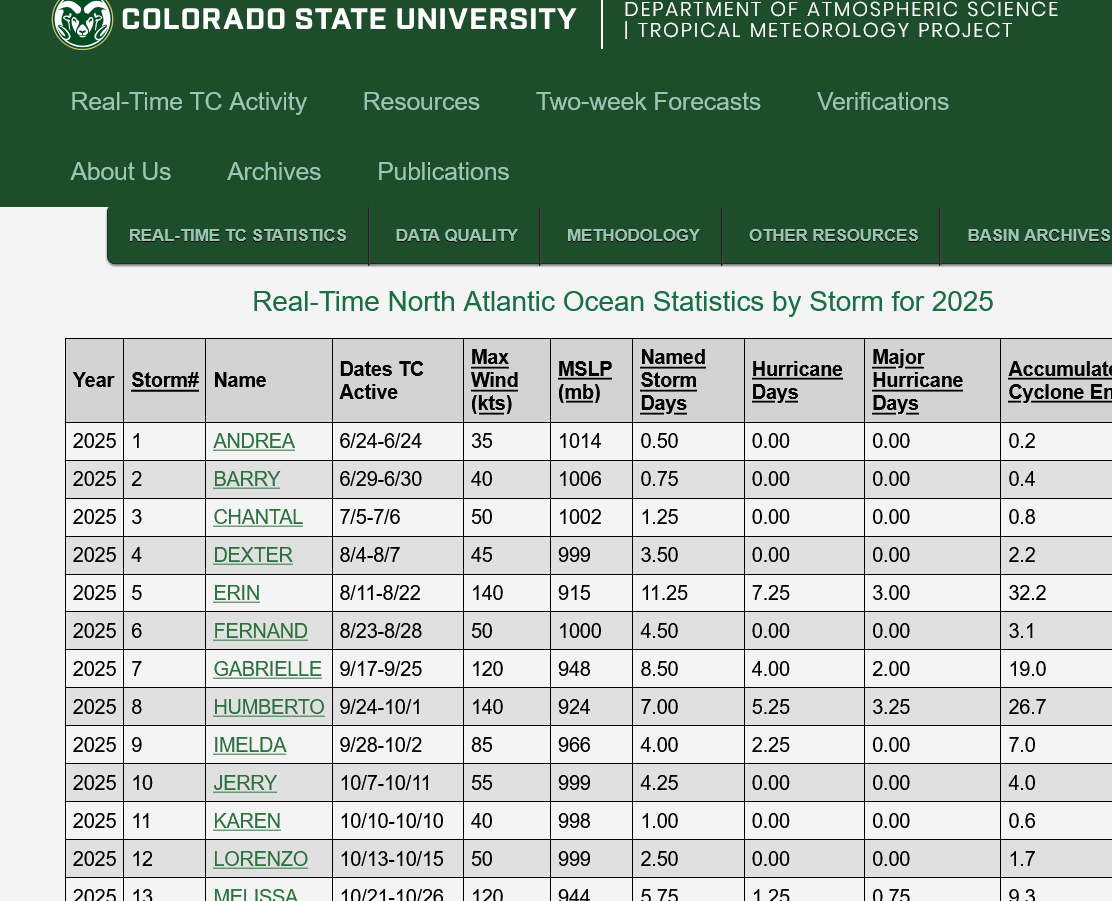The image size is (1112, 901).
Task: Click the CSU ram logo icon
Action: click(81, 21)
